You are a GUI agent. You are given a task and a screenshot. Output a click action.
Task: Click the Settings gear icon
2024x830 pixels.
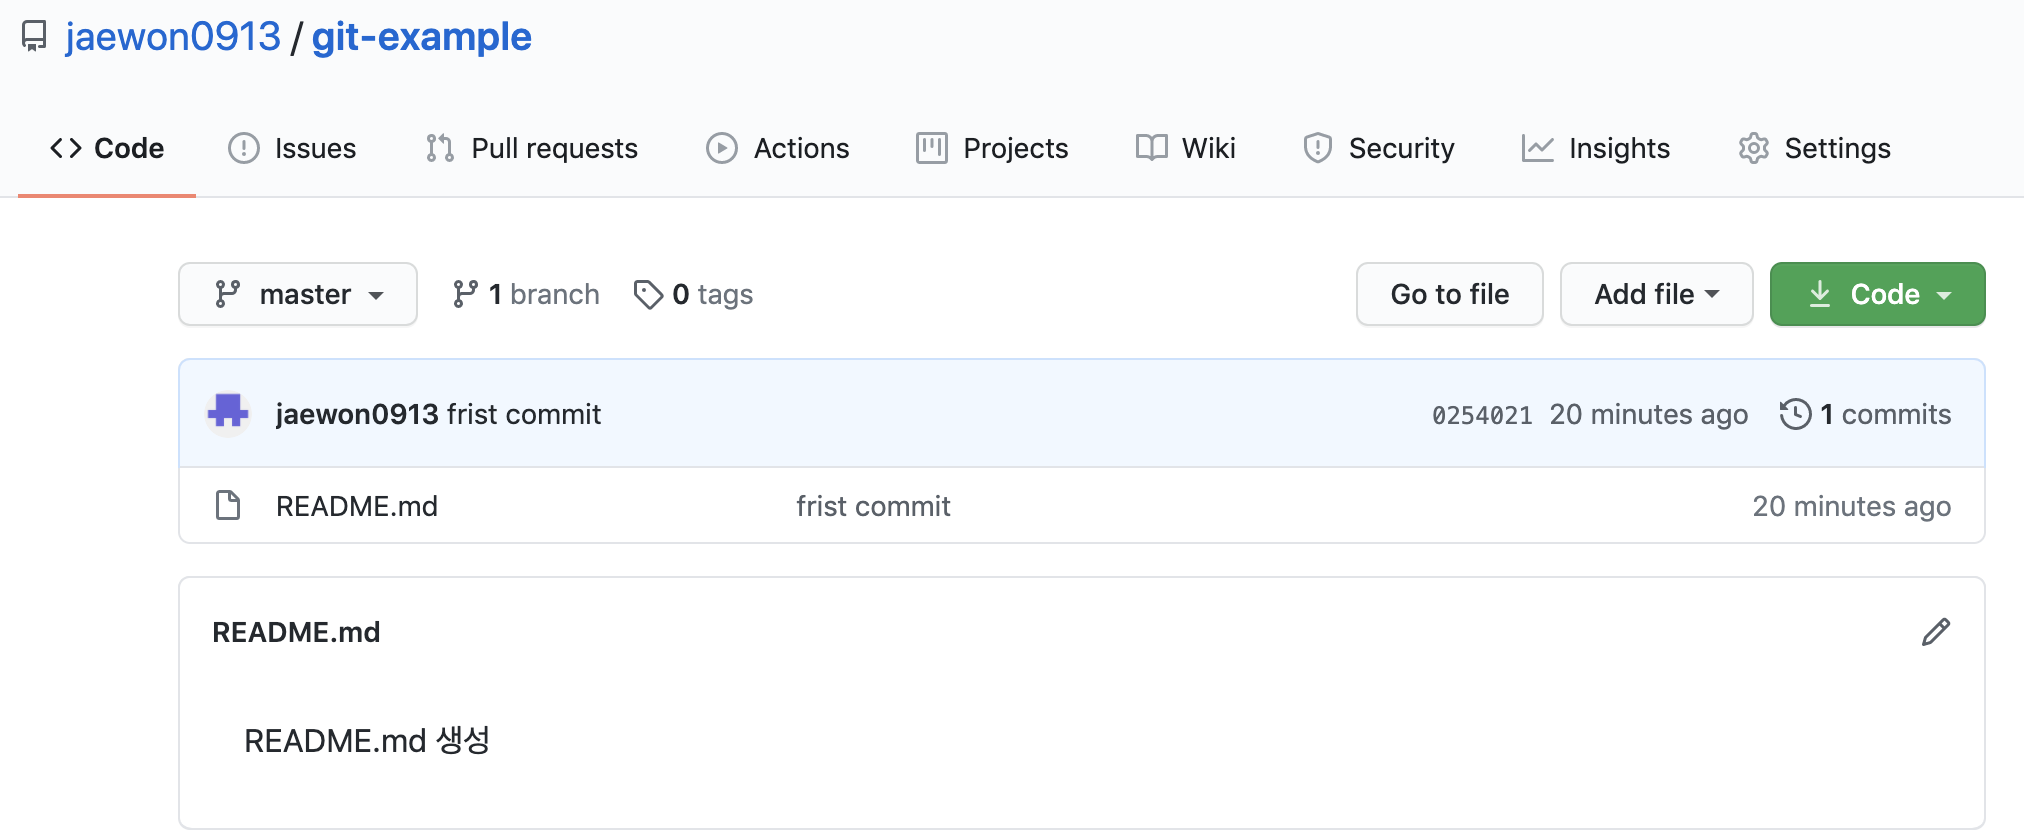(1754, 148)
